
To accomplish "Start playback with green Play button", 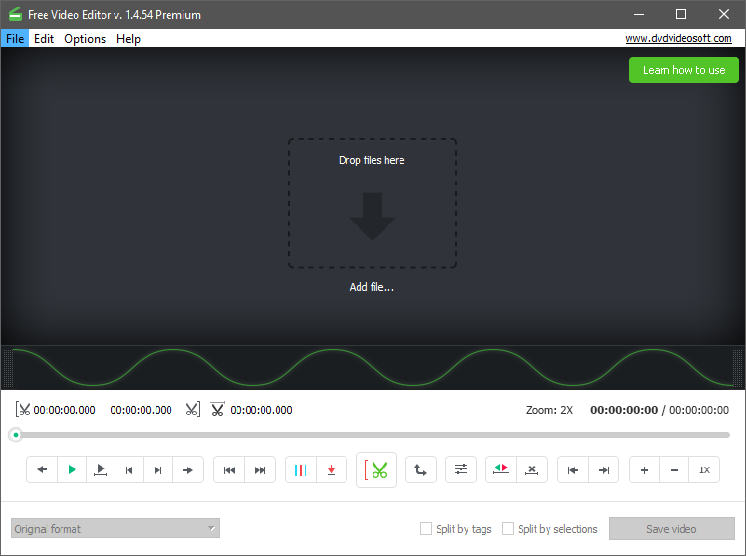I will tap(72, 470).
